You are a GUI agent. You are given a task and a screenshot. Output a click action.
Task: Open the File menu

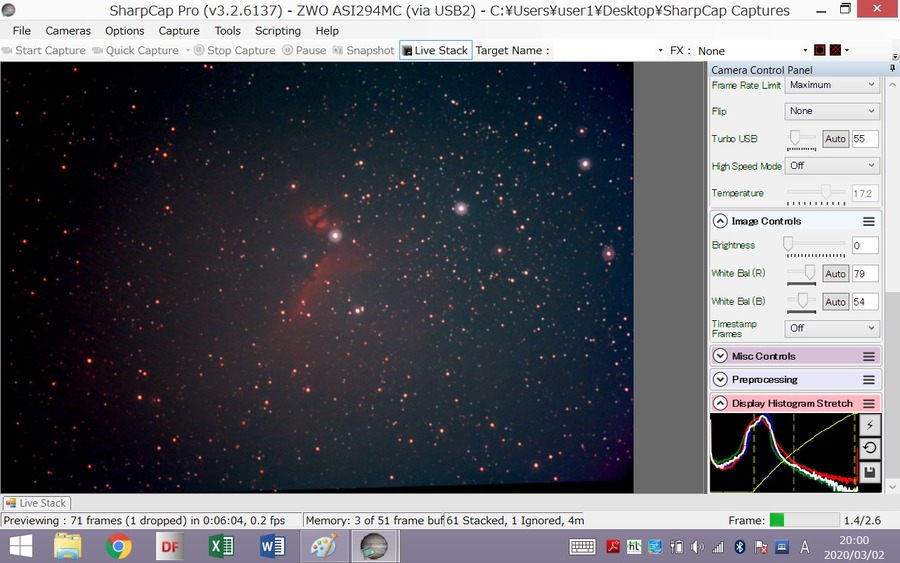click(x=22, y=31)
